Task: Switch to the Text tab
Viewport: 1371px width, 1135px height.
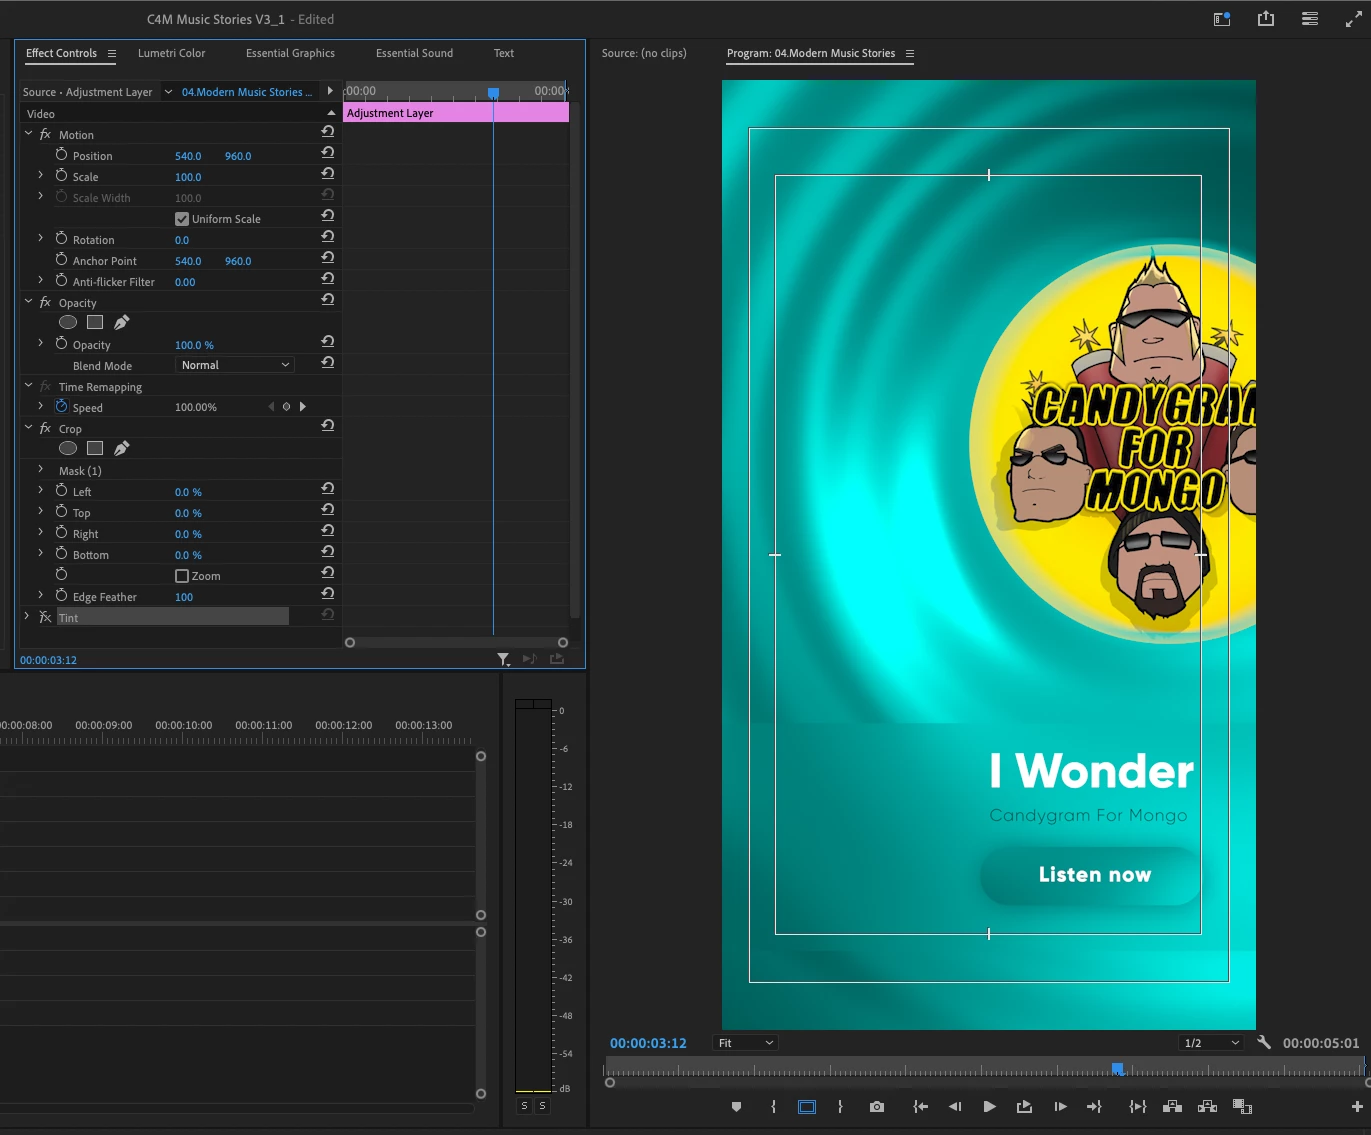Action: 504,53
